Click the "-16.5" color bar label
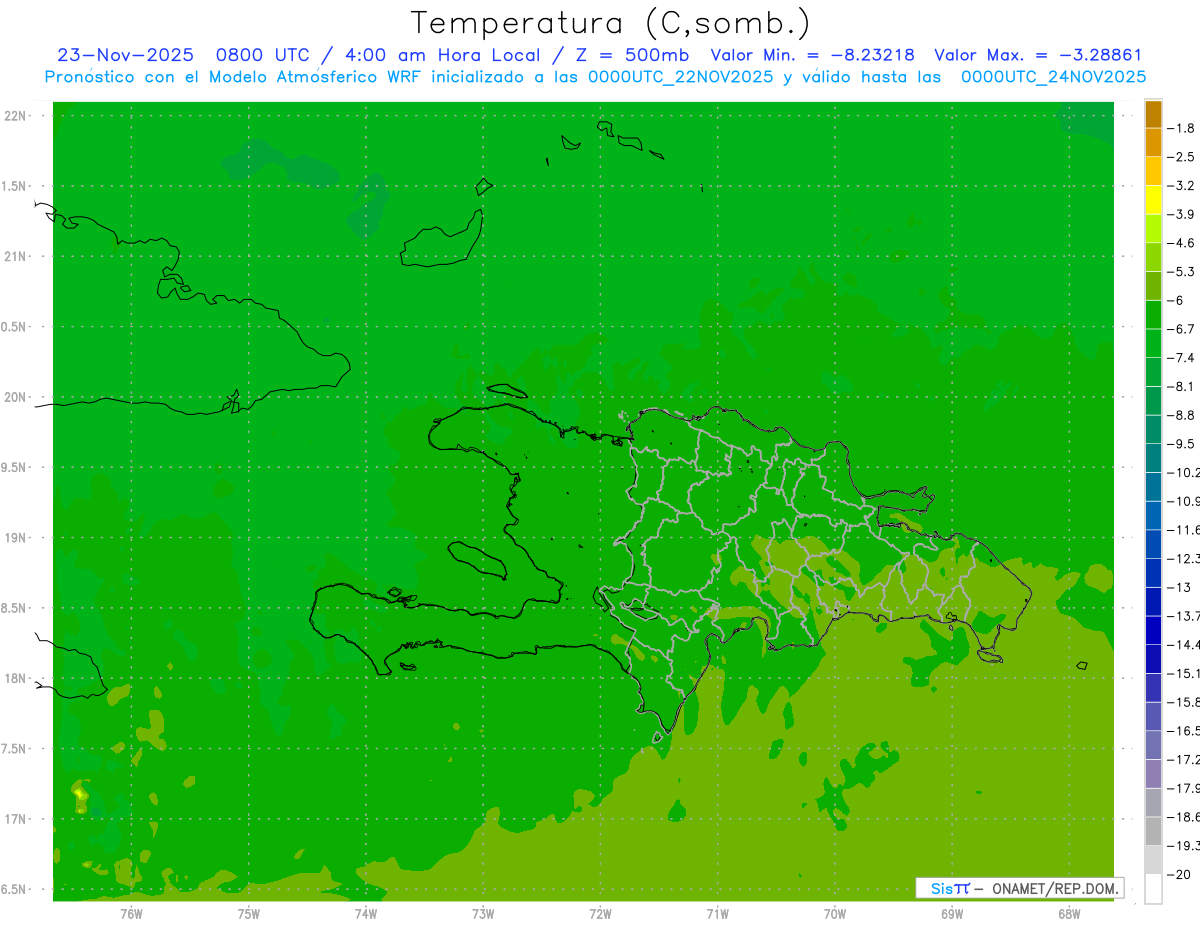This screenshot has width=1200, height=927. click(x=1183, y=732)
